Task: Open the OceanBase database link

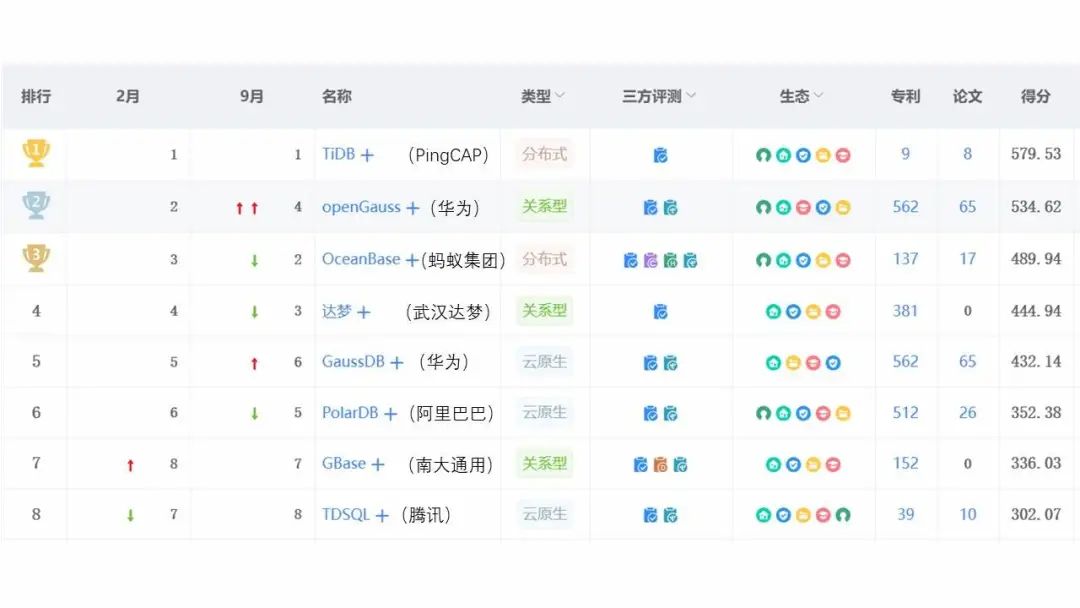Action: tap(361, 259)
